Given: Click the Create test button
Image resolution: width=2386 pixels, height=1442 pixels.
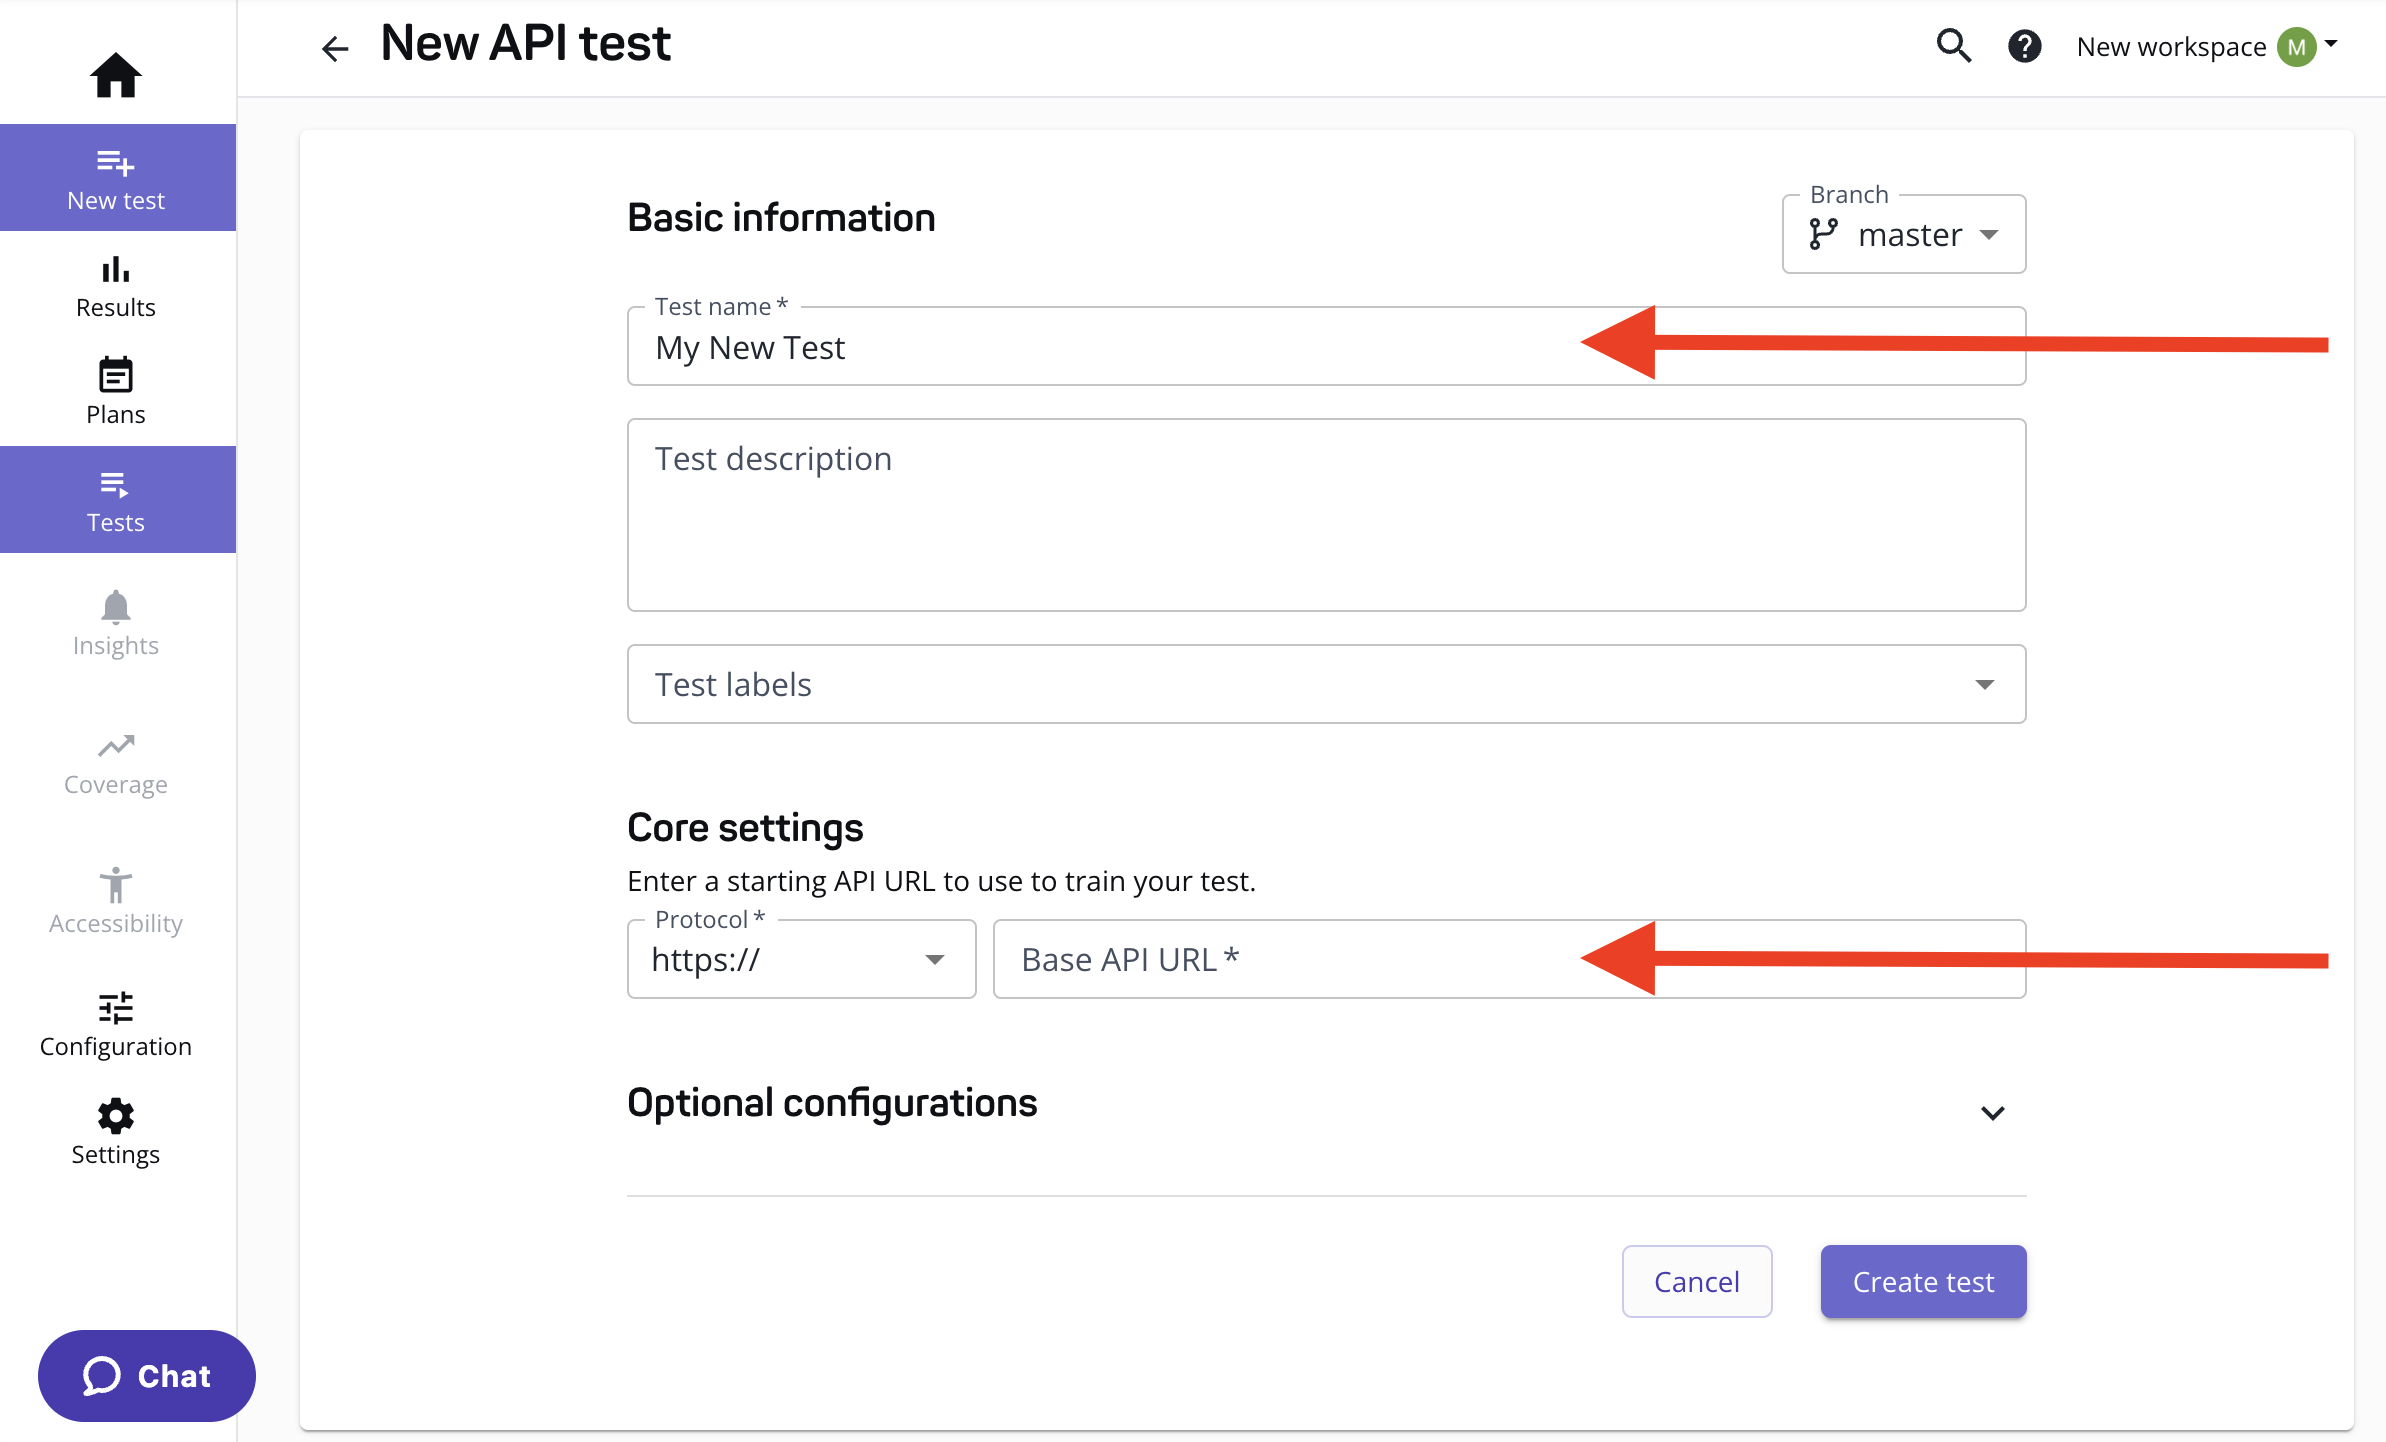Looking at the screenshot, I should tap(1922, 1281).
